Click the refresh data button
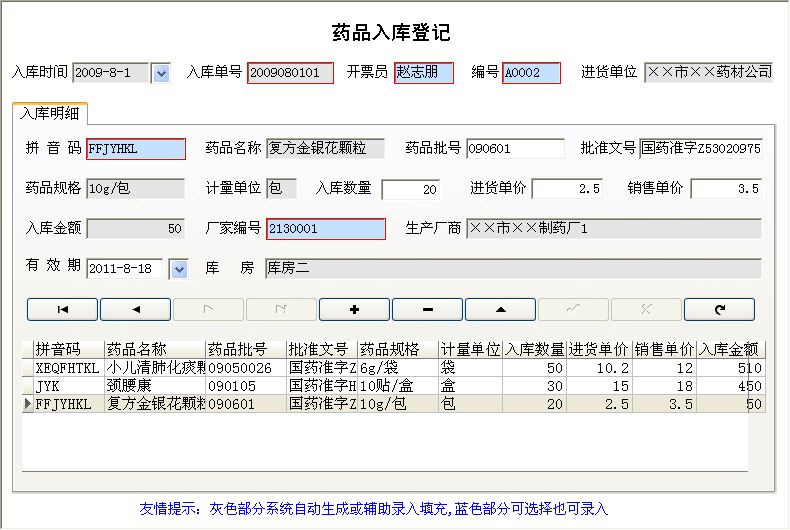This screenshot has width=790, height=530. (719, 309)
